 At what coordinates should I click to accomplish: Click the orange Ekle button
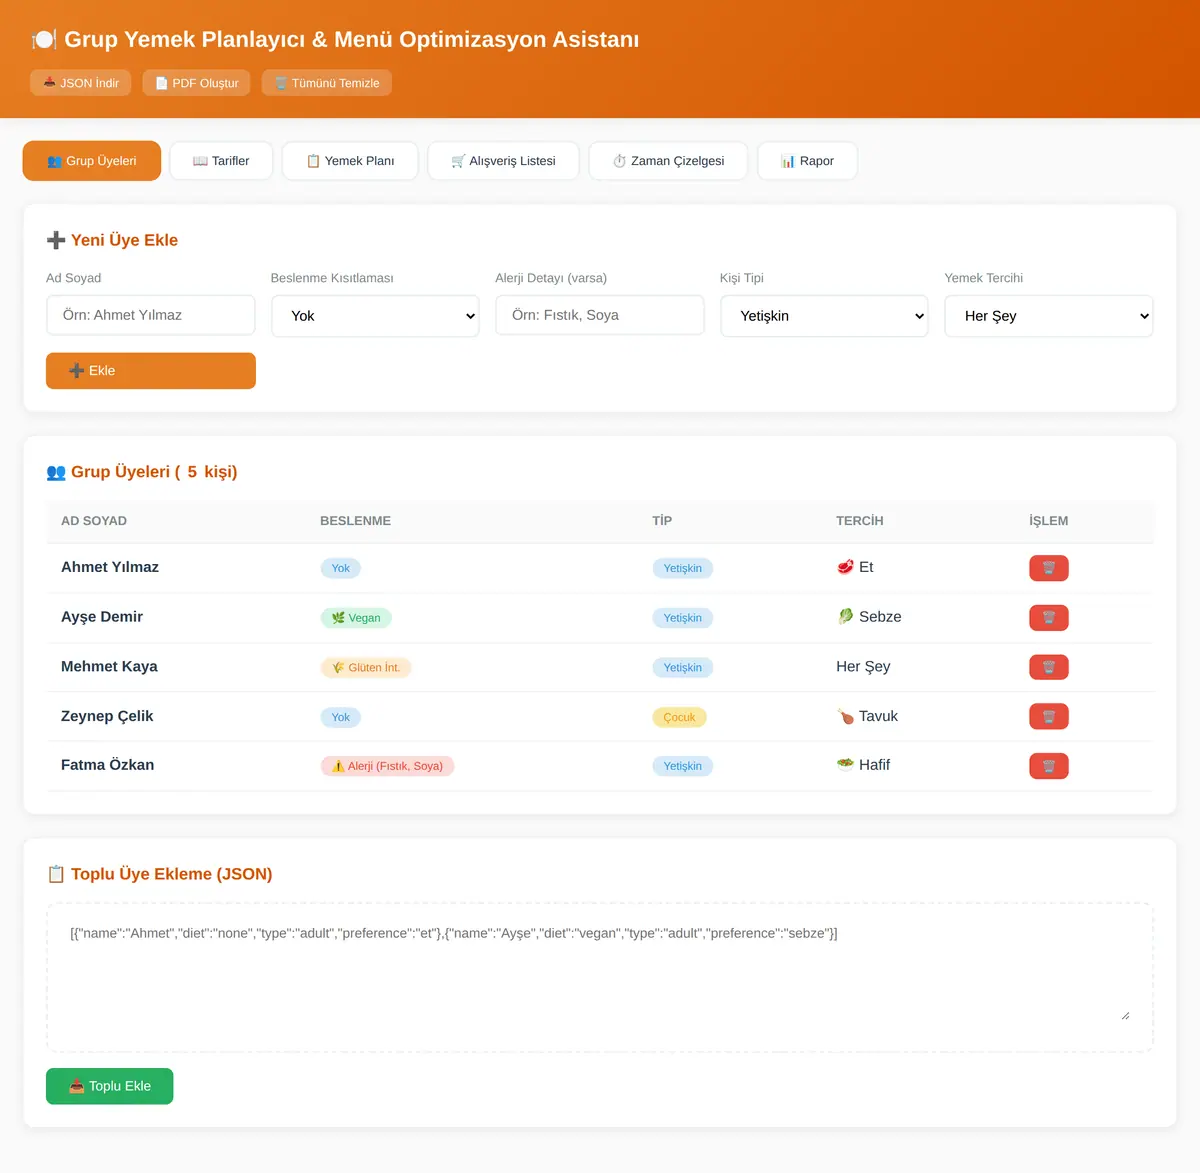tap(151, 371)
